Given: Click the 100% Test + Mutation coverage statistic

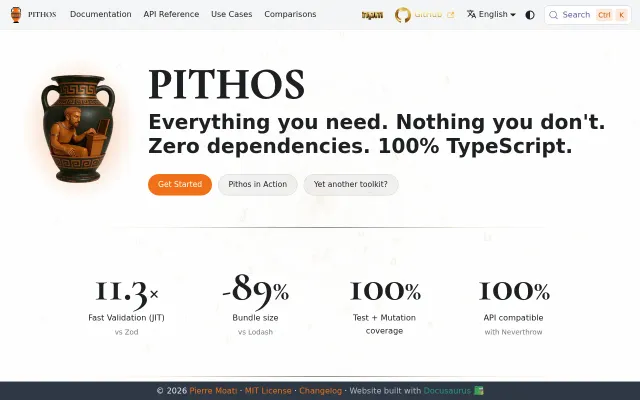Looking at the screenshot, I should click(x=384, y=307).
